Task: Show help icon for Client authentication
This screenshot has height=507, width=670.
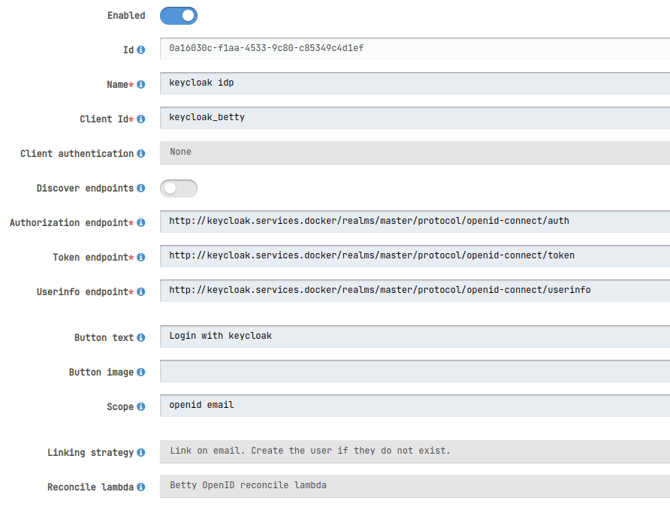Action: (x=141, y=154)
